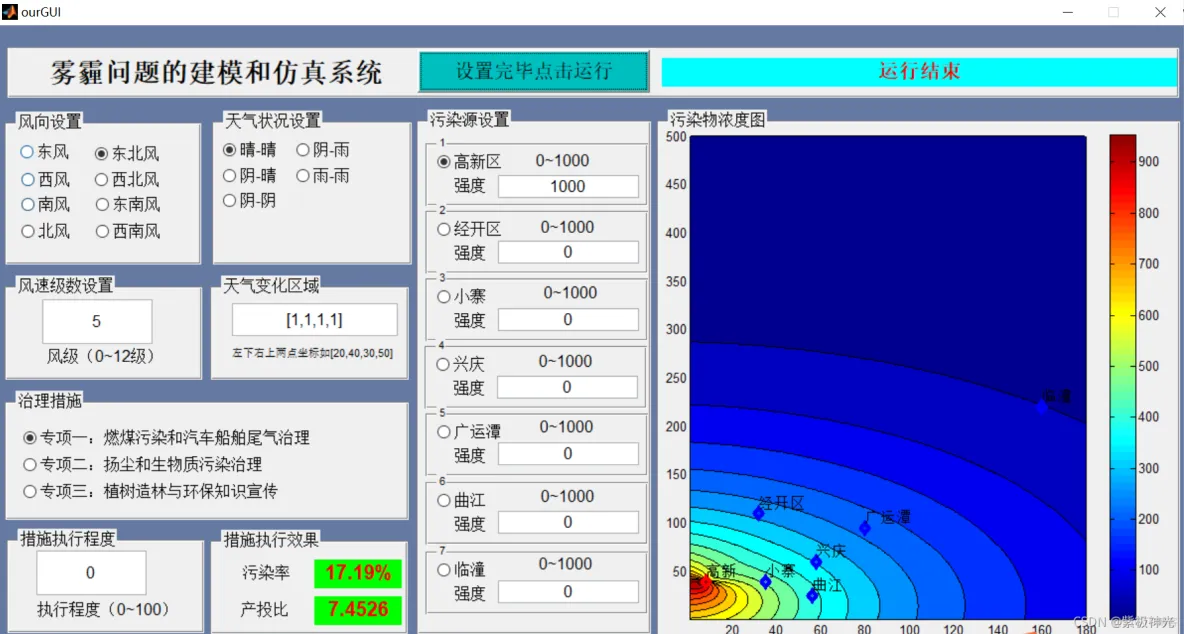Viewport: 1184px width, 634px height.
Task: Click 高新区 强度 field with 1000
Action: click(x=568, y=186)
